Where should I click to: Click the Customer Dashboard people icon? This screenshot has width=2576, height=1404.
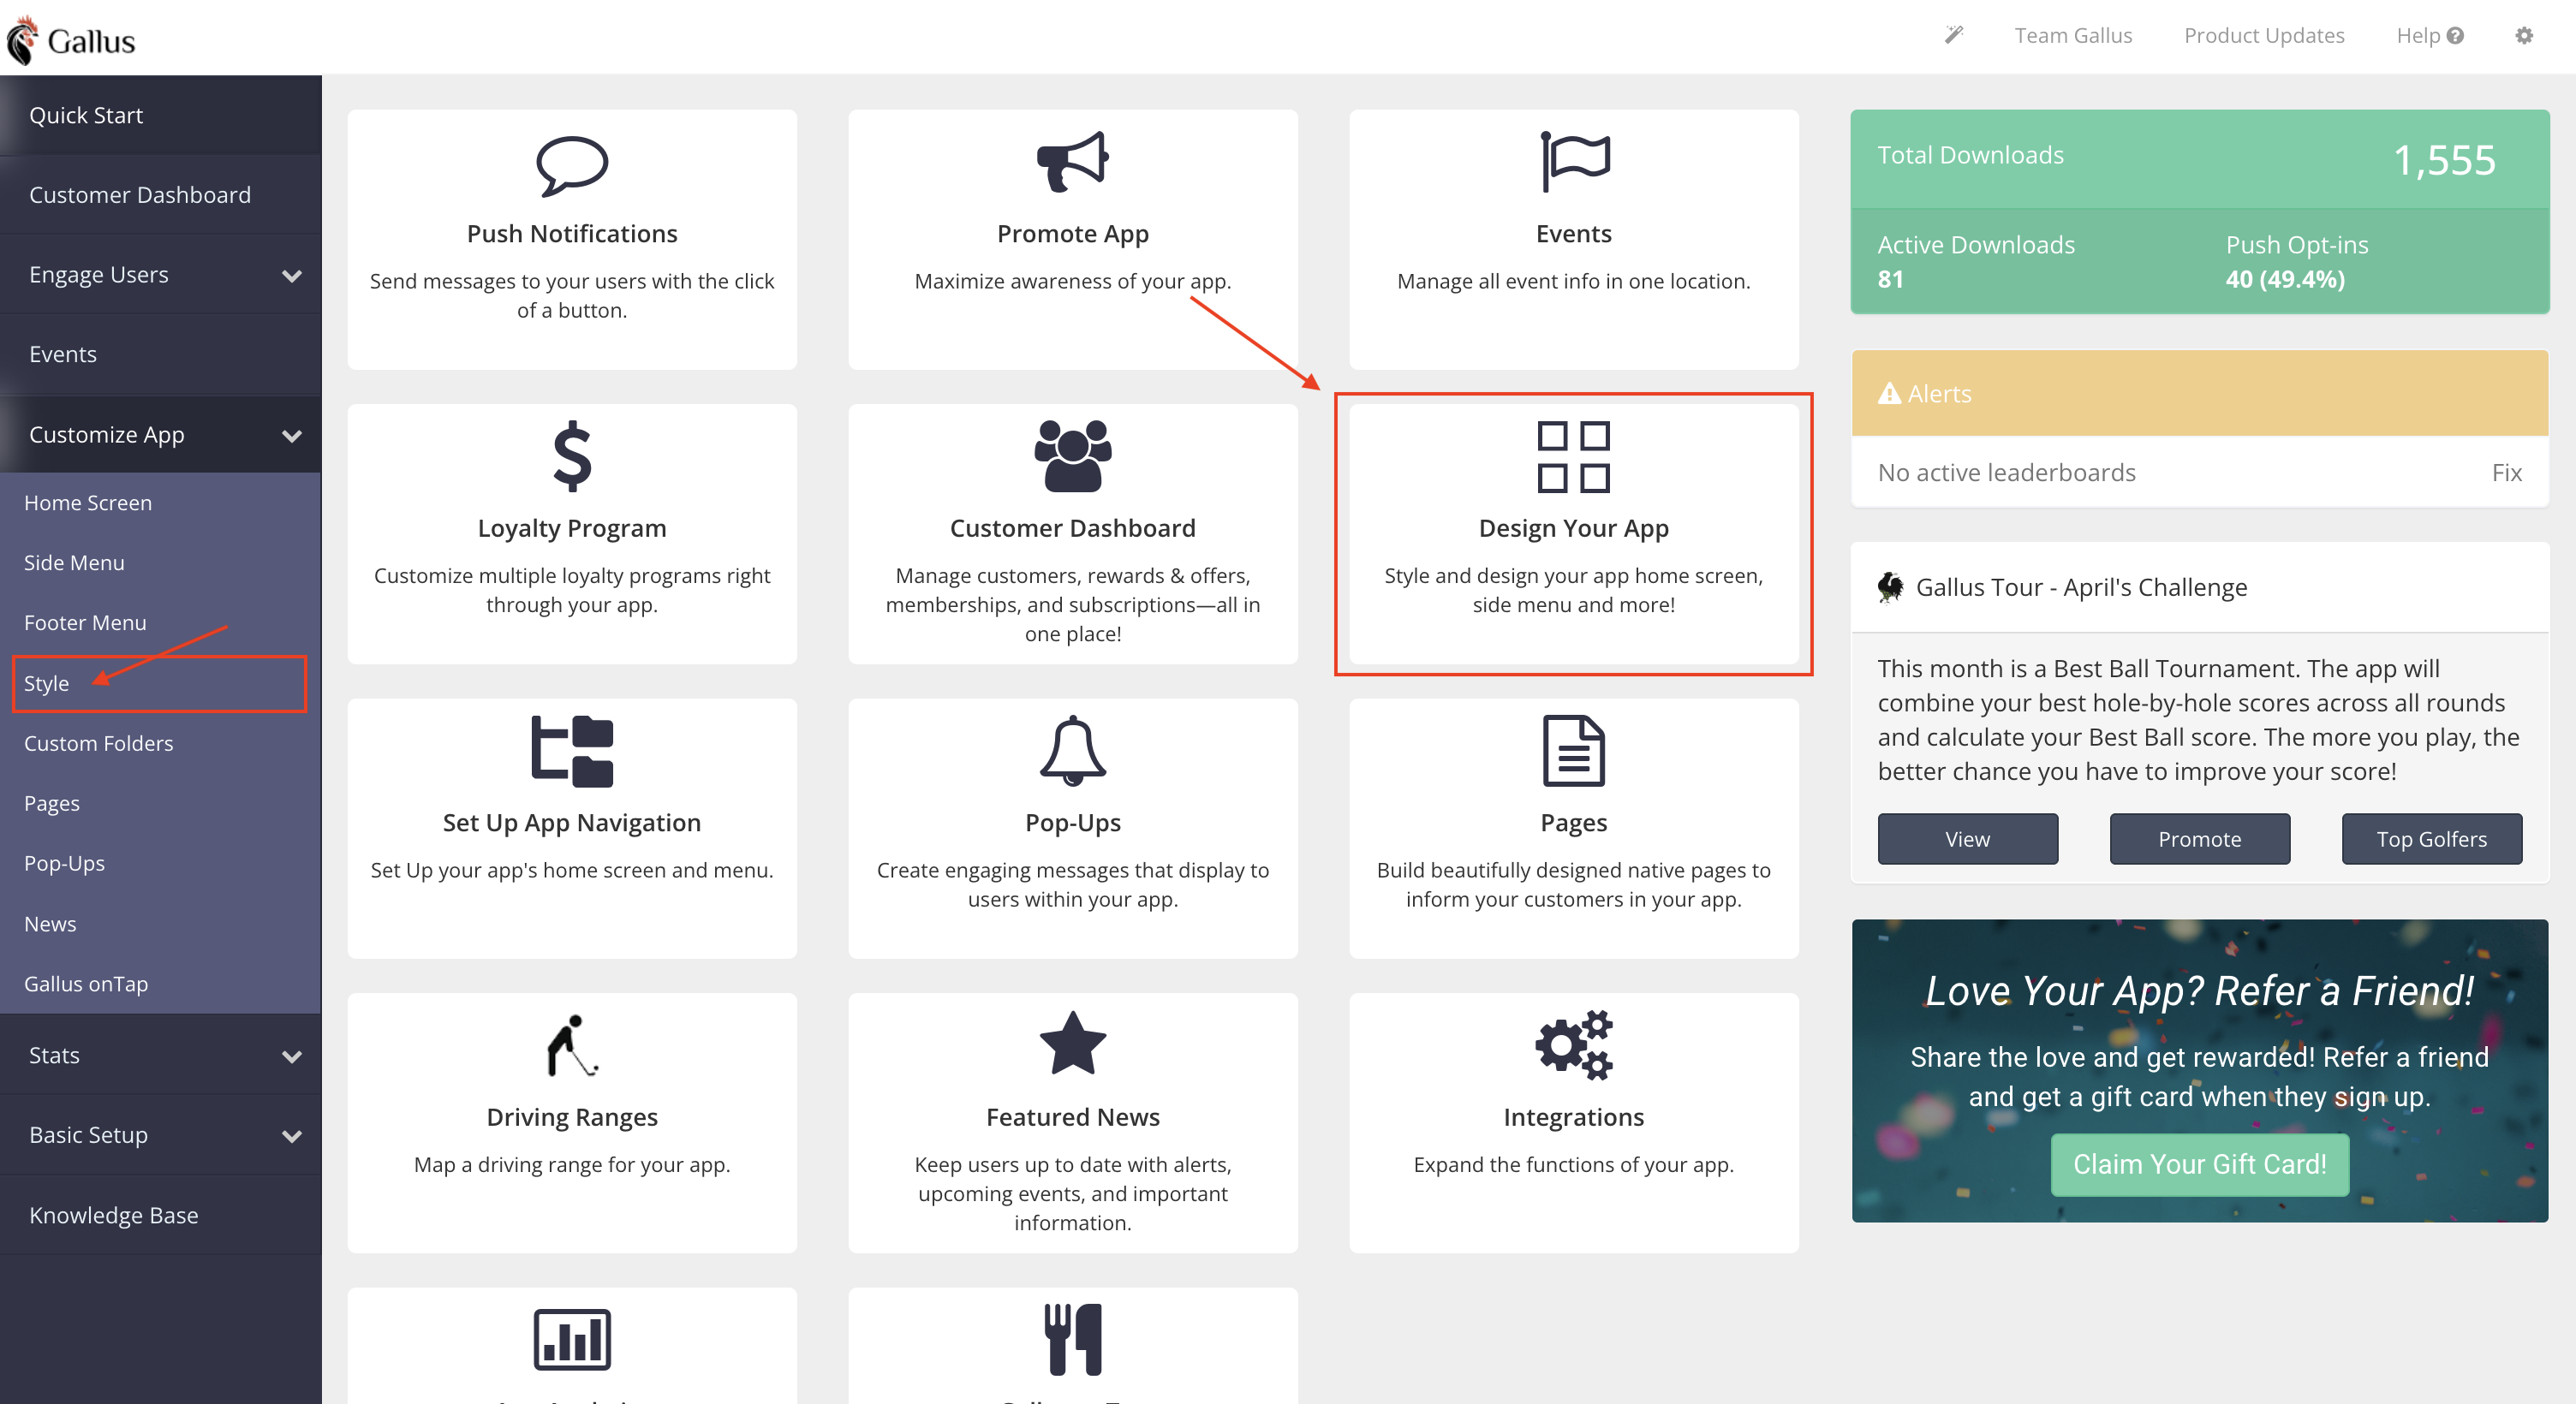click(x=1072, y=456)
